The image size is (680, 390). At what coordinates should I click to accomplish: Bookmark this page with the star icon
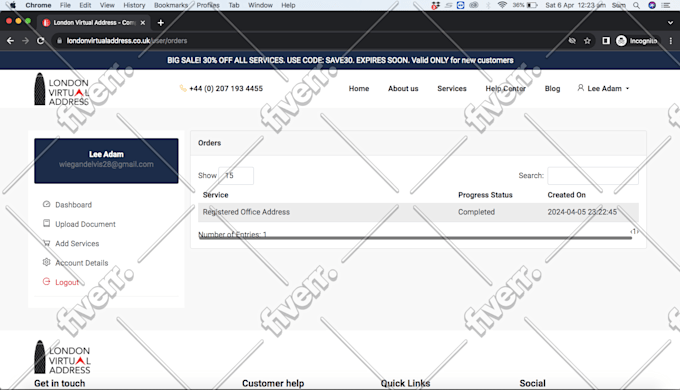coord(587,41)
